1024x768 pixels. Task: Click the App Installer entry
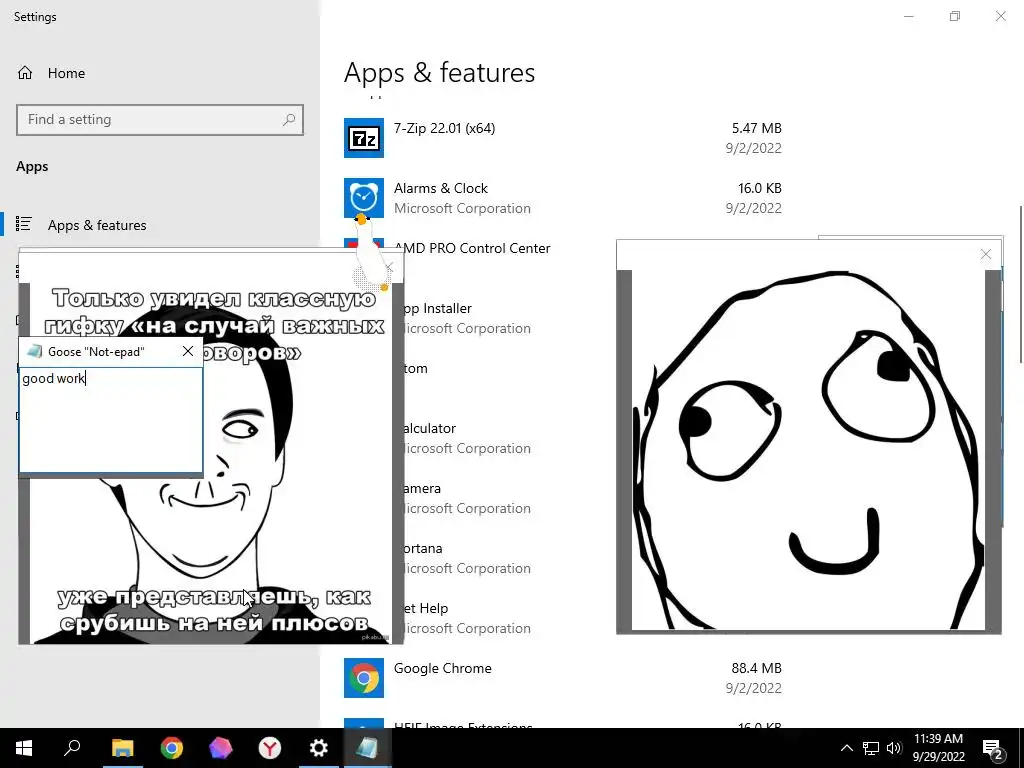click(x=438, y=308)
